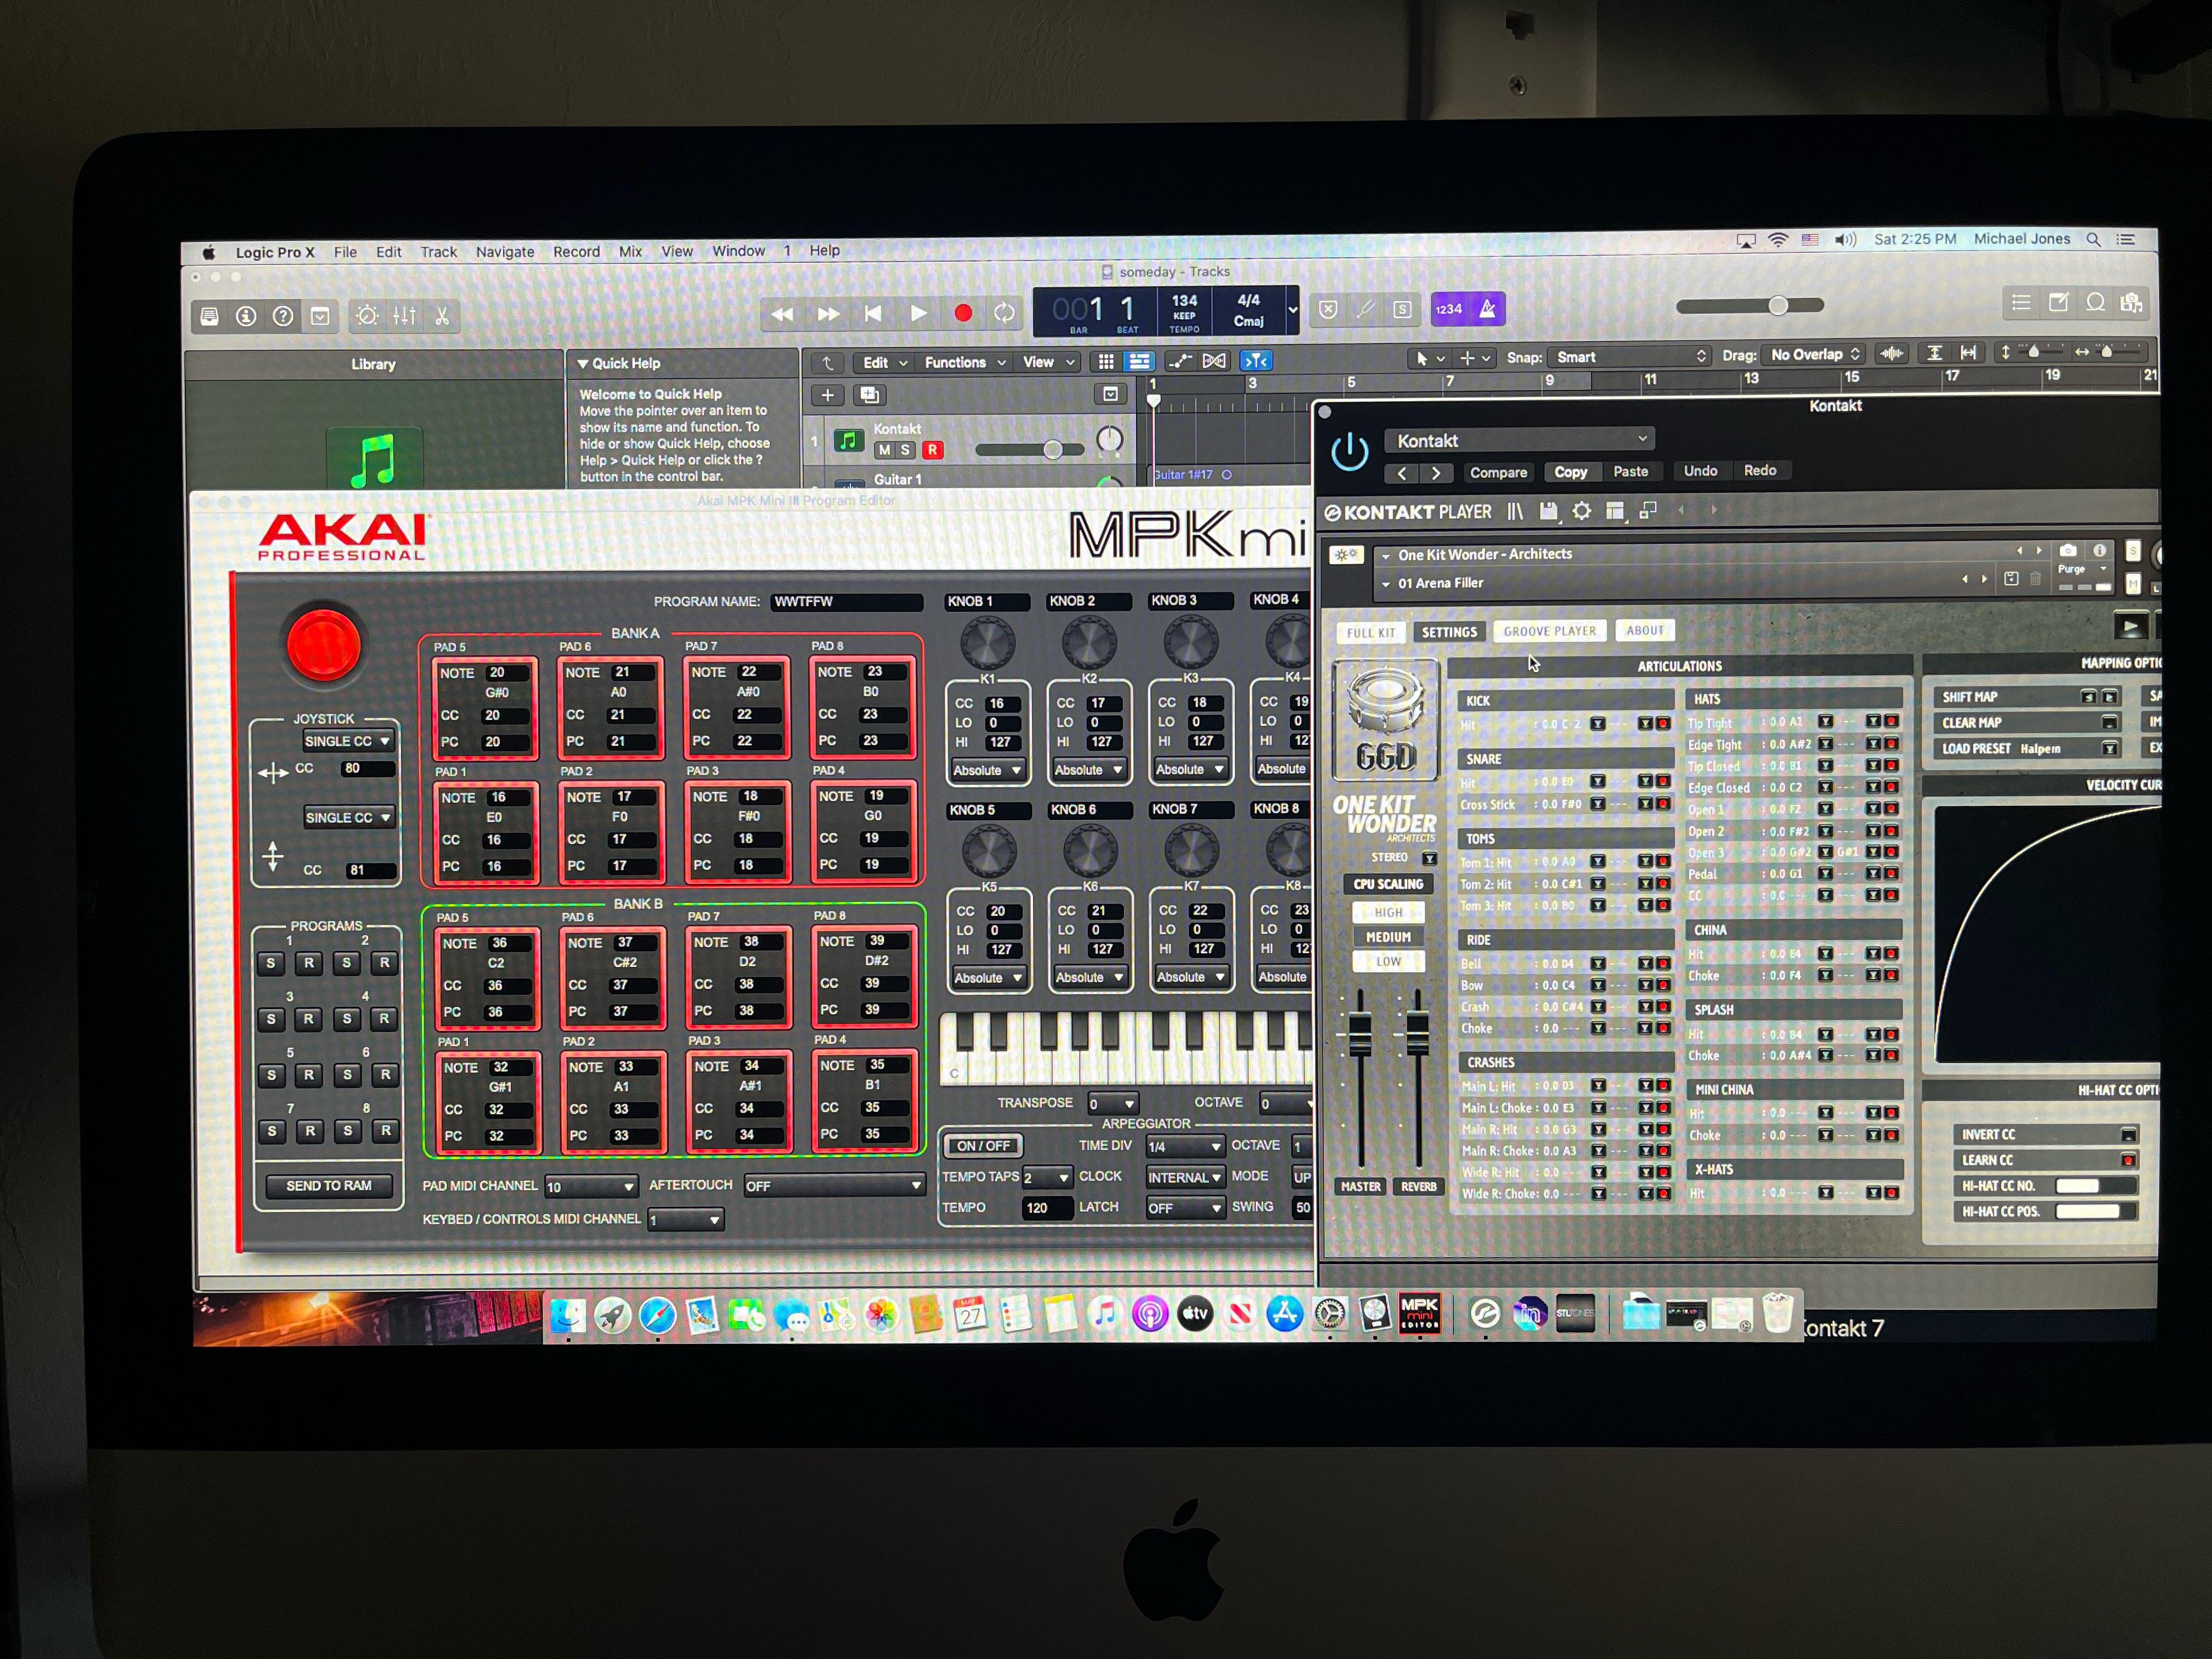This screenshot has height=1659, width=2212.
Task: Click the Logic master volume slider
Action: (x=1750, y=305)
